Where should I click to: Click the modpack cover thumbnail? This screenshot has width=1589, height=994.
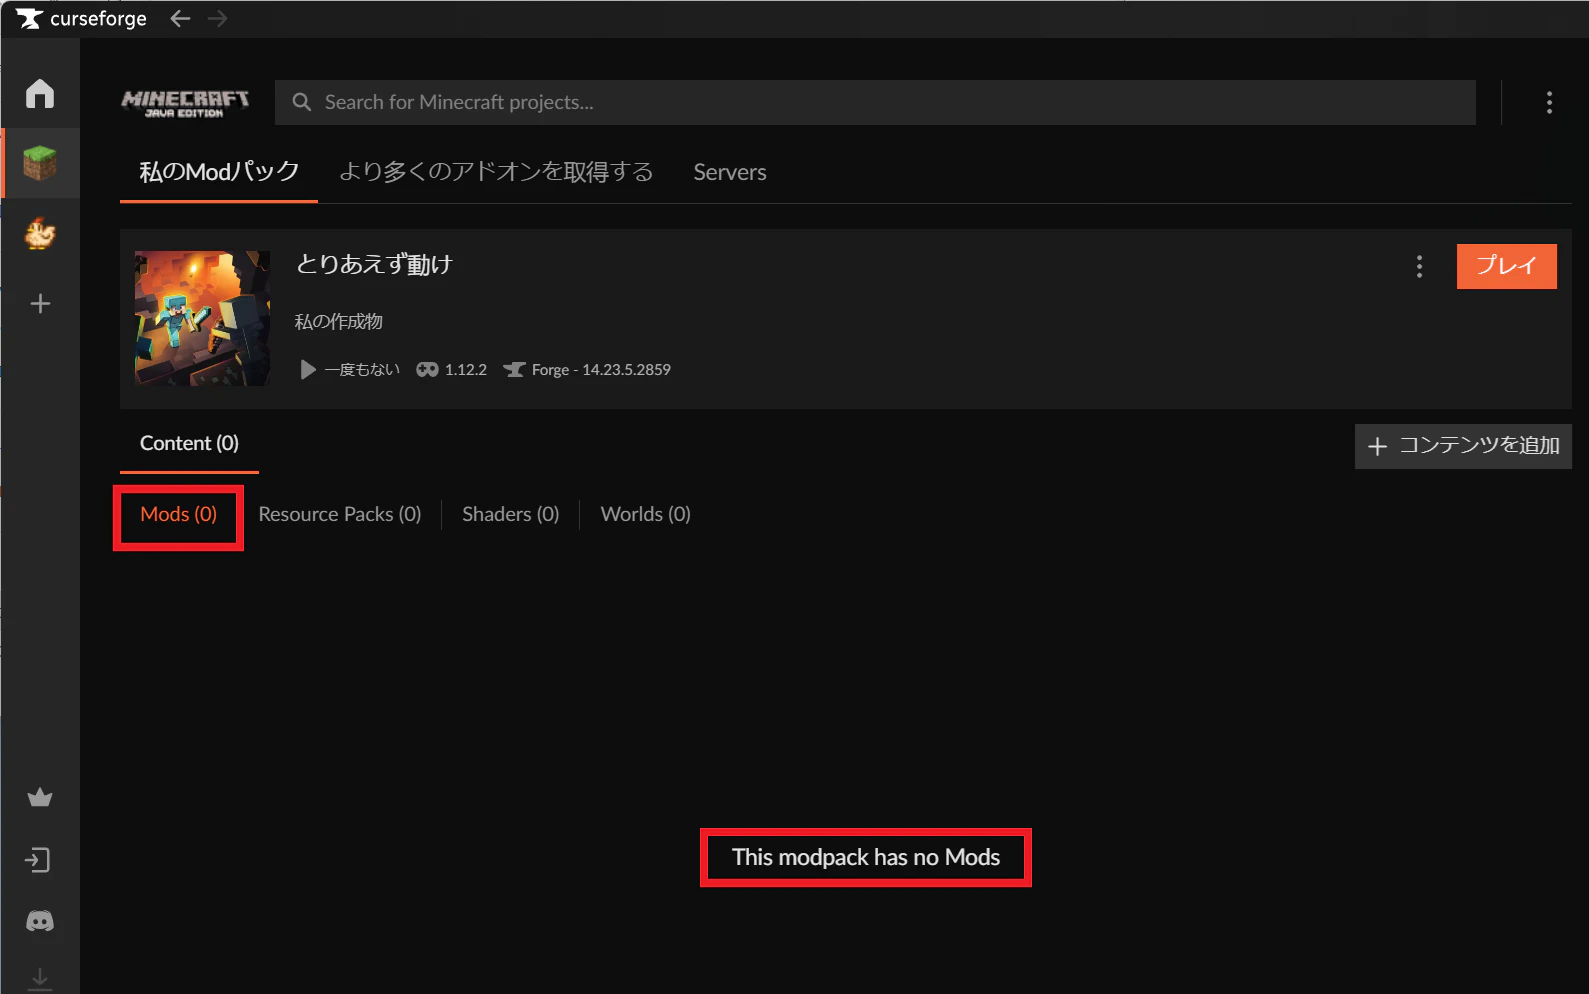pos(203,318)
